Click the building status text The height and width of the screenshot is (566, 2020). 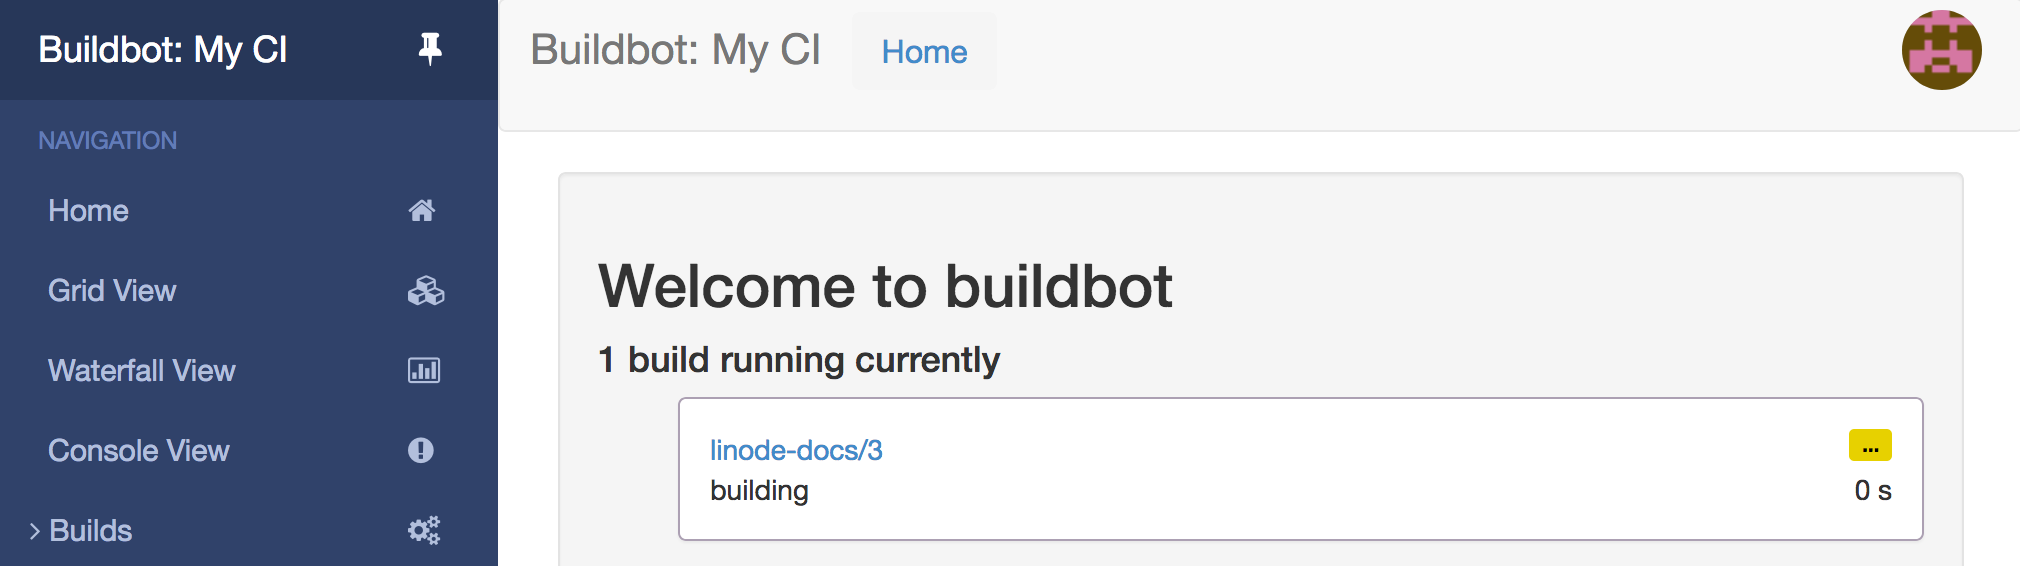(759, 491)
